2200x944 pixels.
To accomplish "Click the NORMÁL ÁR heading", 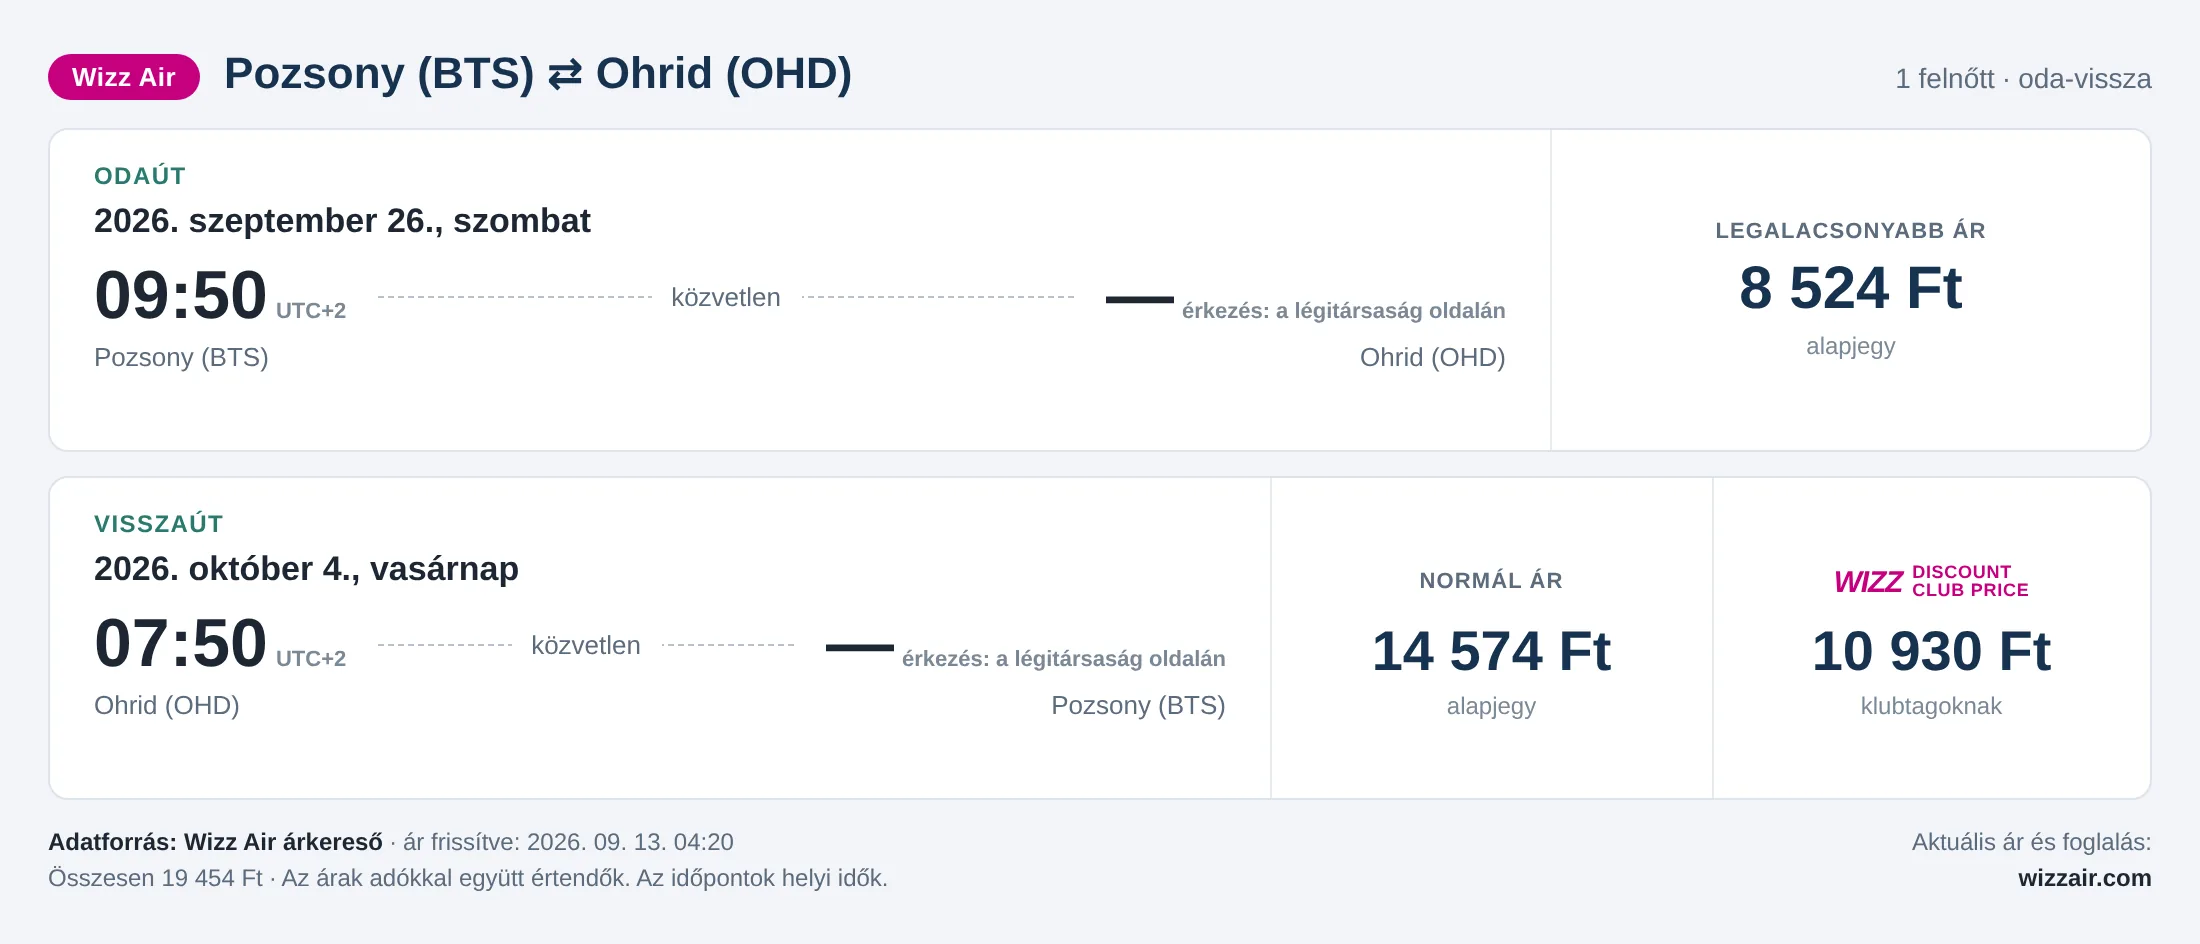I will (1491, 581).
